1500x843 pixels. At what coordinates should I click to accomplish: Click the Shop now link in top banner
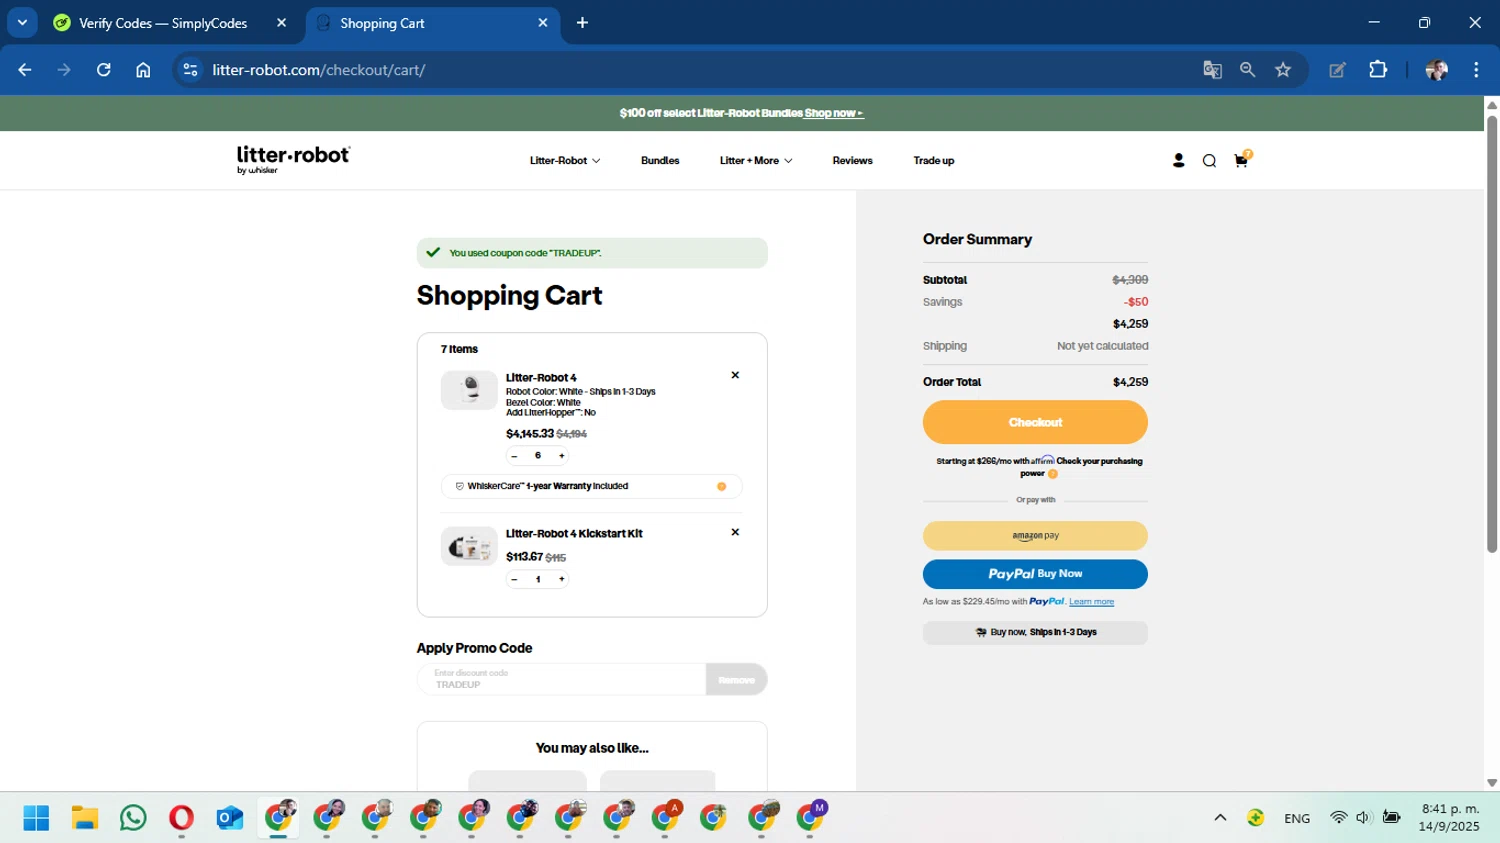point(834,113)
